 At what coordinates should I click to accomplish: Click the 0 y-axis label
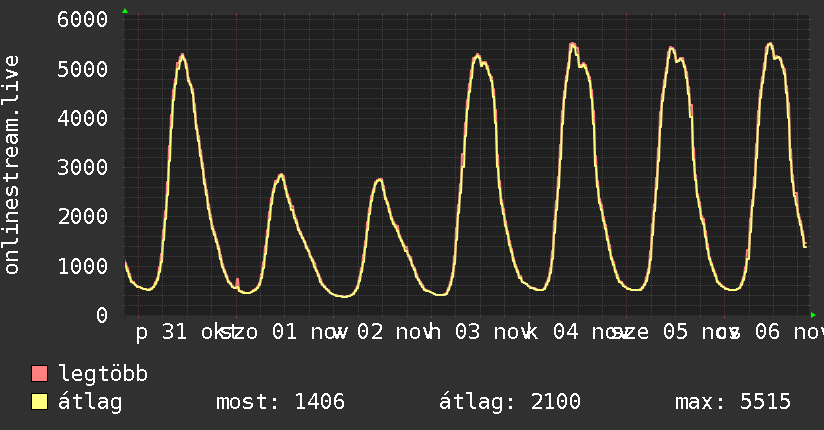(x=102, y=315)
